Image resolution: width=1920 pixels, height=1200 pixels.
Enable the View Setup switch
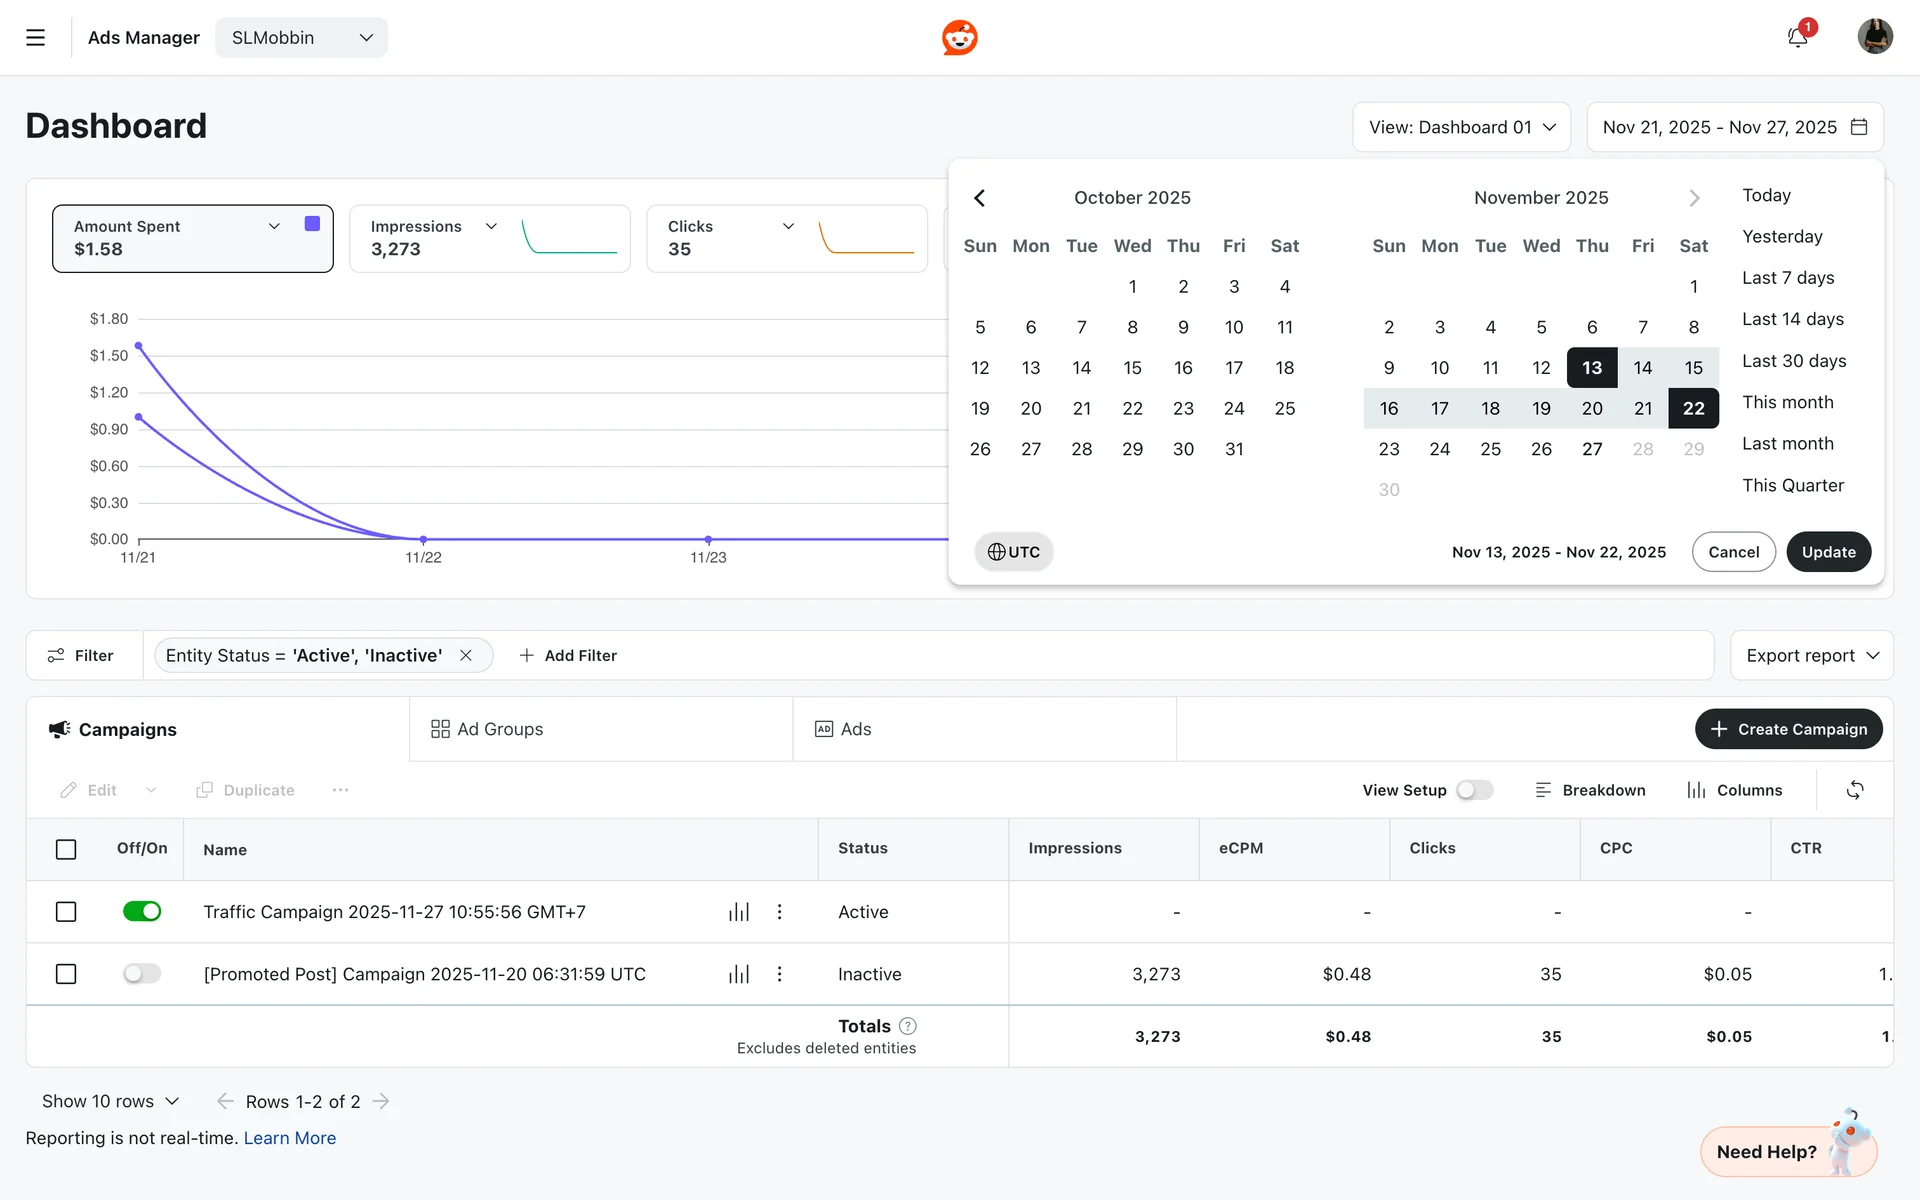pyautogui.click(x=1474, y=790)
